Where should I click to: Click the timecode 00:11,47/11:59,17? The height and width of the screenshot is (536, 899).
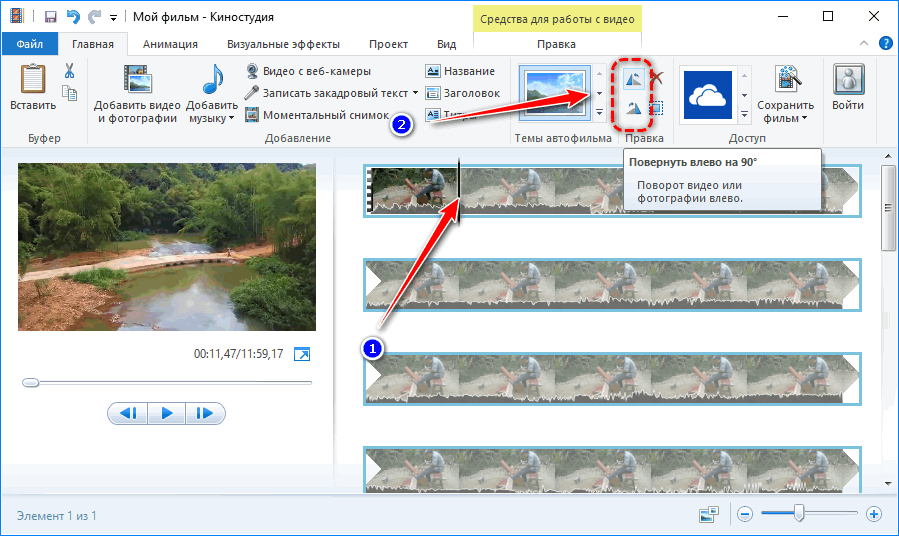(x=239, y=354)
